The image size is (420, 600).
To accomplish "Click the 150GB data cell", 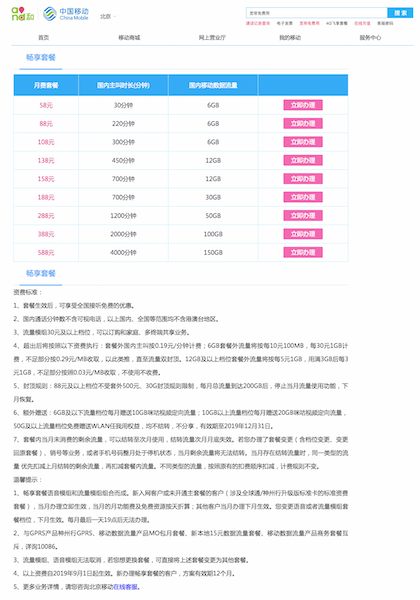I will click(213, 252).
